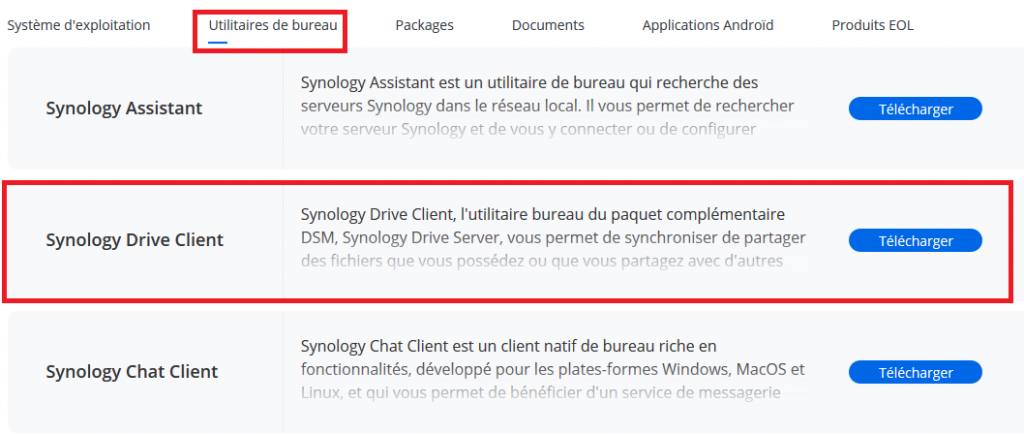Go to Applications Androïd tab
This screenshot has width=1024, height=434.
pyautogui.click(x=708, y=25)
